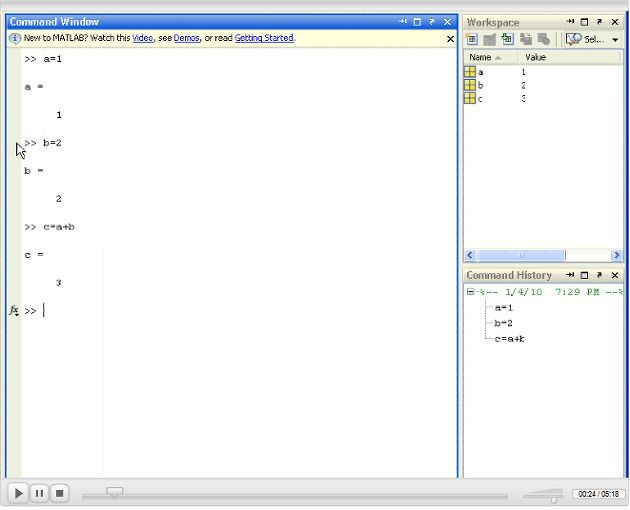Image resolution: width=630 pixels, height=510 pixels.
Task: Undock the Command History panel
Action: click(x=599, y=275)
